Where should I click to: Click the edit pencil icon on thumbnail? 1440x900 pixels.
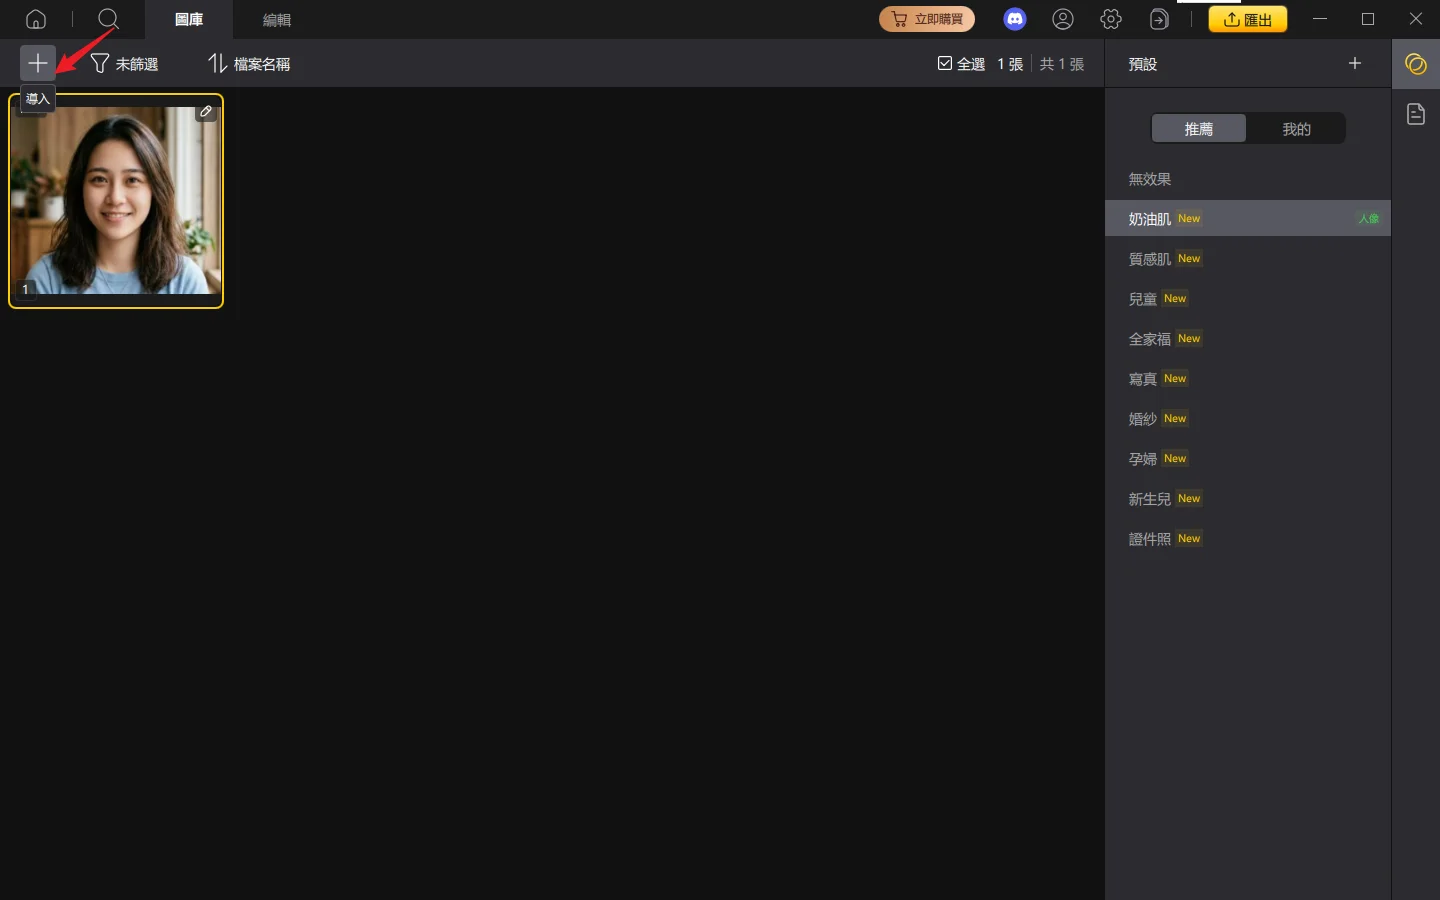(x=206, y=111)
